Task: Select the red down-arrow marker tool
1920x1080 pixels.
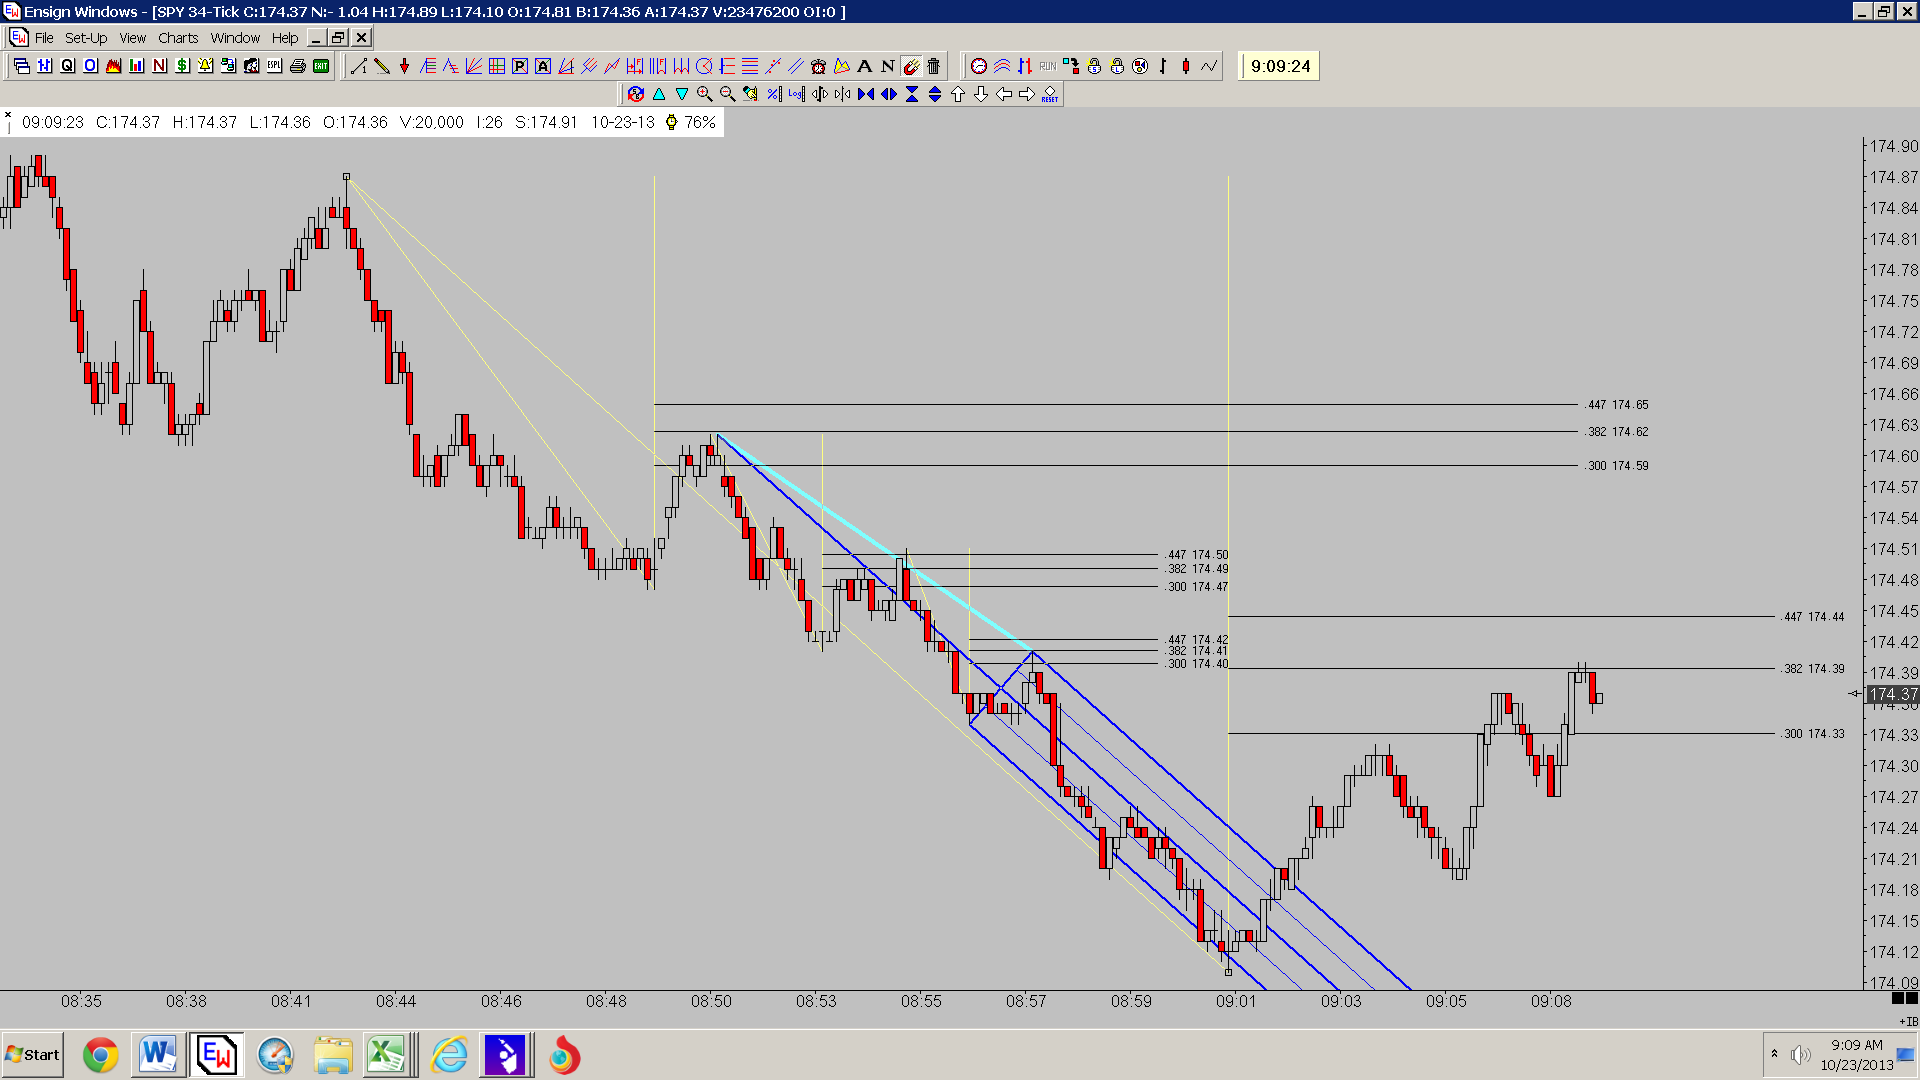Action: tap(405, 66)
